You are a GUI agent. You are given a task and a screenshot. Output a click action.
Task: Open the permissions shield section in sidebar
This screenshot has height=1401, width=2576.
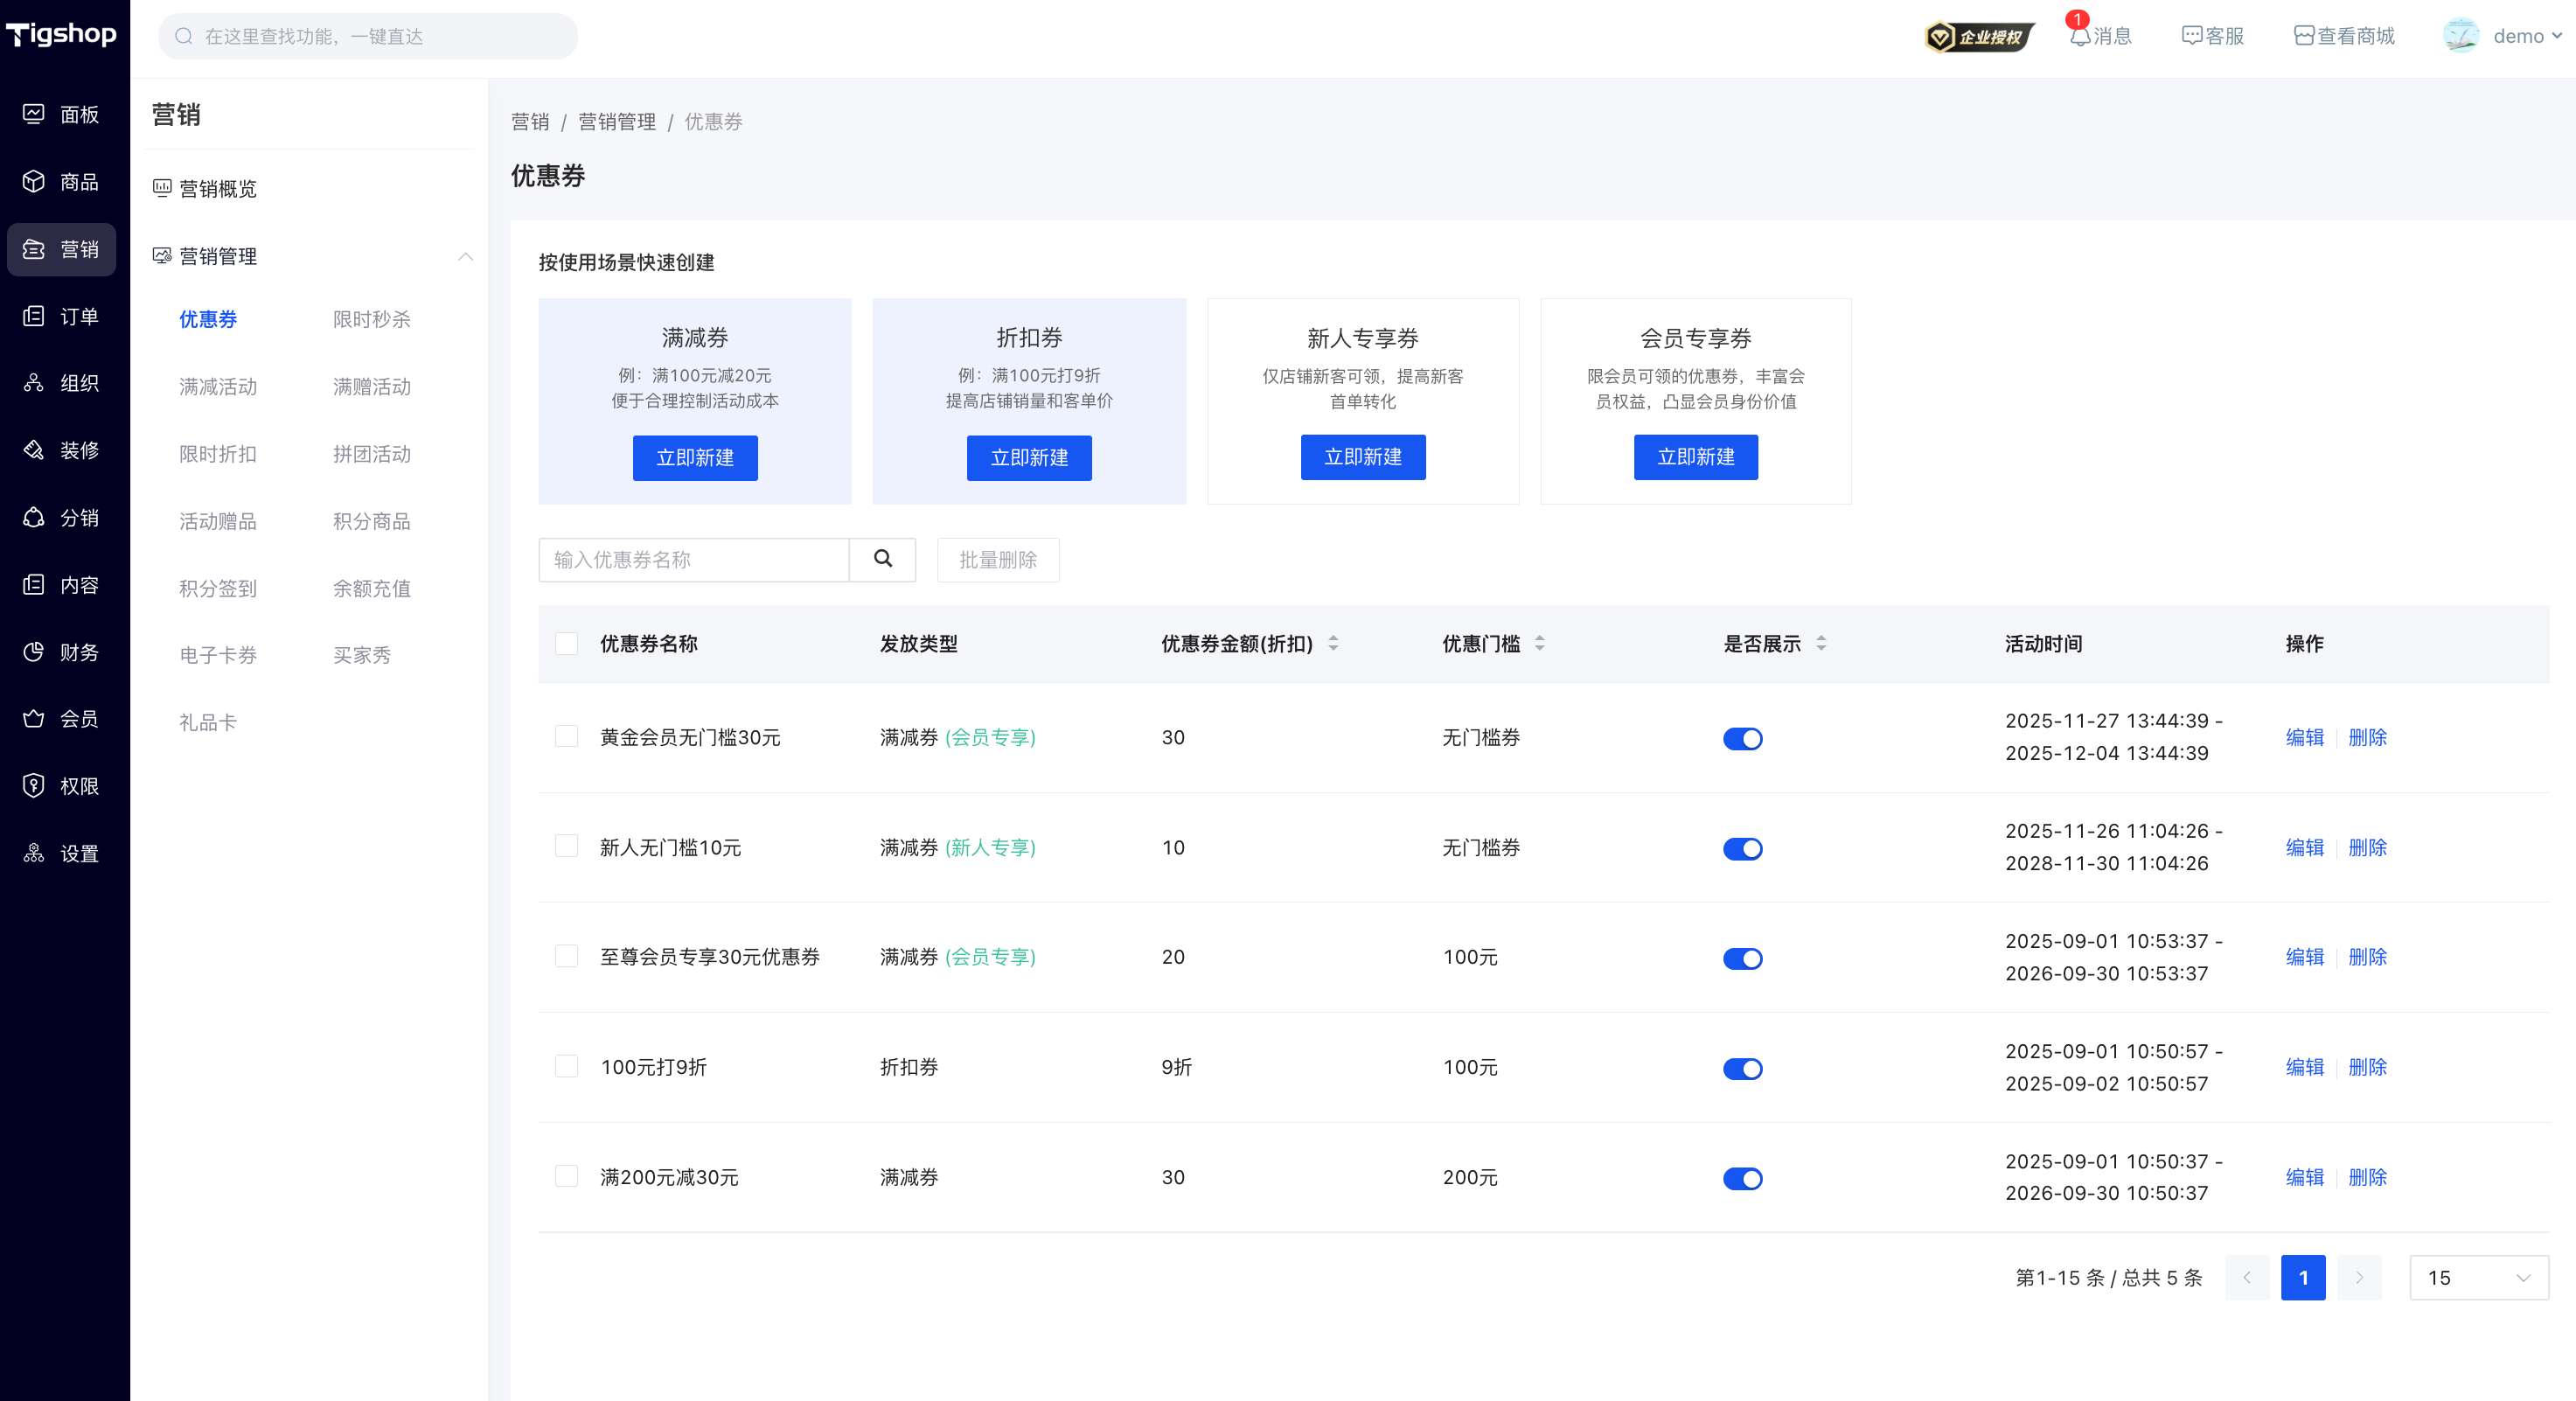pos(34,785)
